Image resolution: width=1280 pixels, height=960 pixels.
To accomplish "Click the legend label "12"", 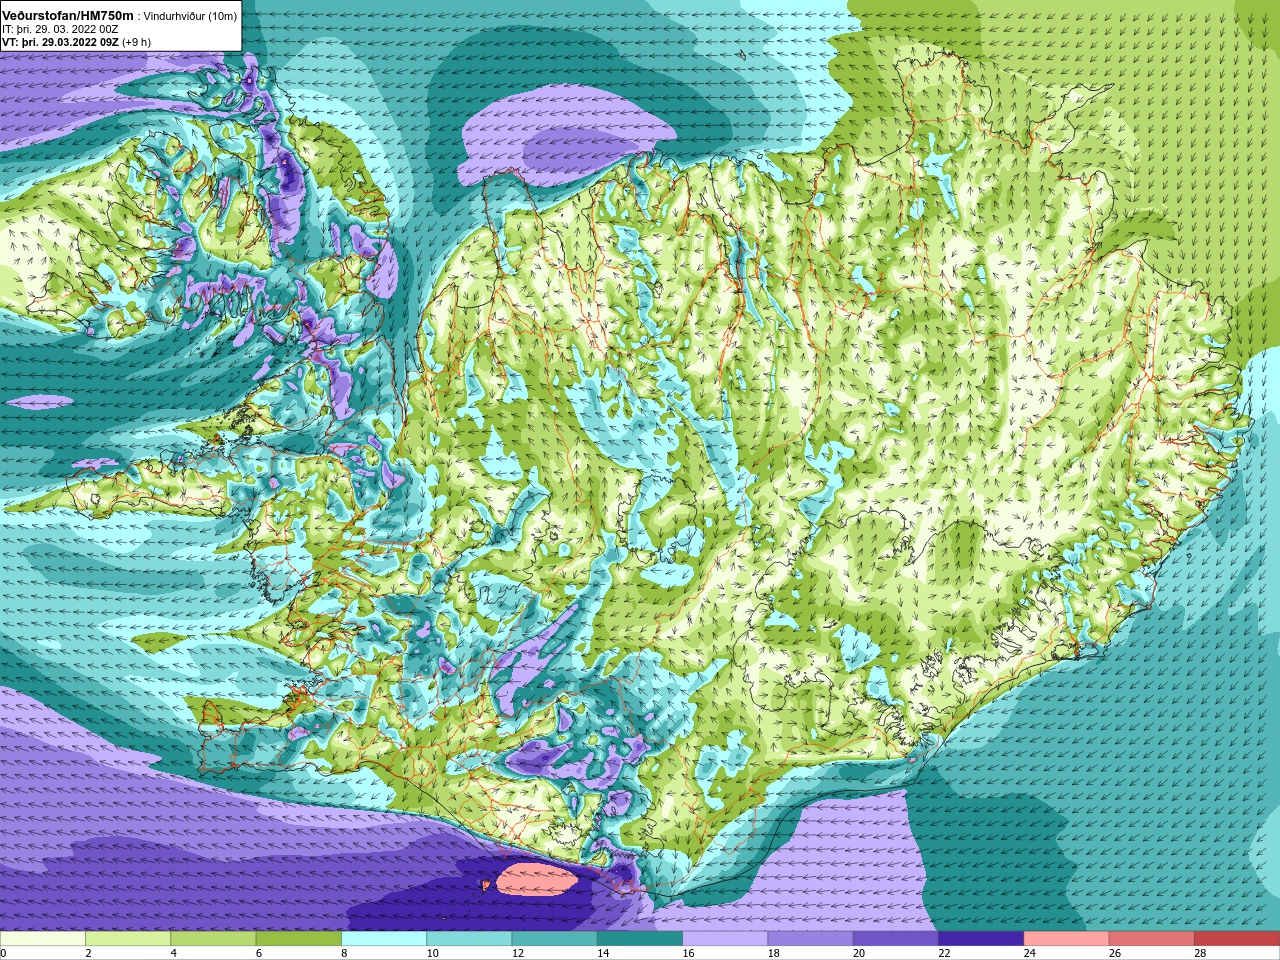I will 518,953.
